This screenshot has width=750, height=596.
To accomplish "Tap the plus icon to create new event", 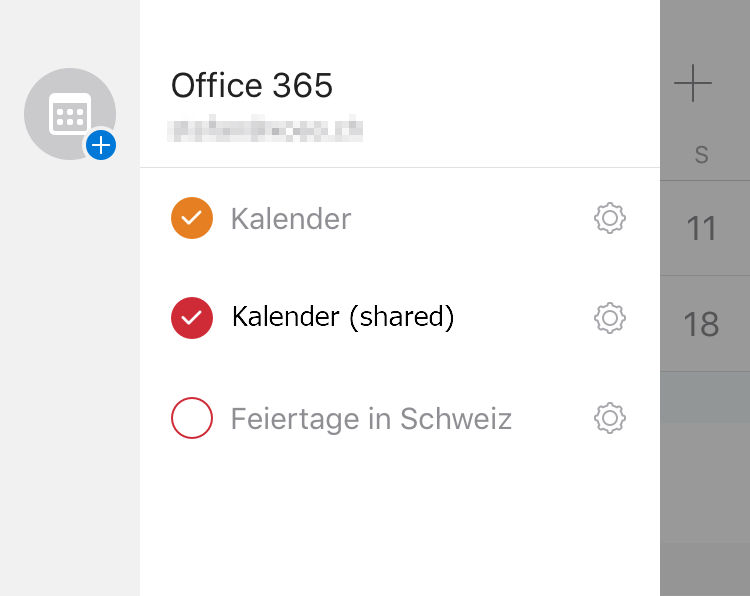I will click(692, 84).
